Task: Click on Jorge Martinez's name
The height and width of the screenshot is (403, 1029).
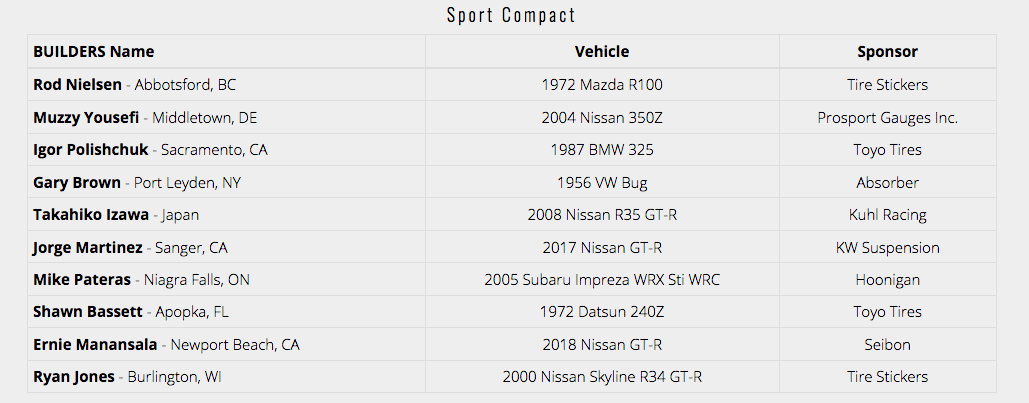Action: [x=87, y=248]
